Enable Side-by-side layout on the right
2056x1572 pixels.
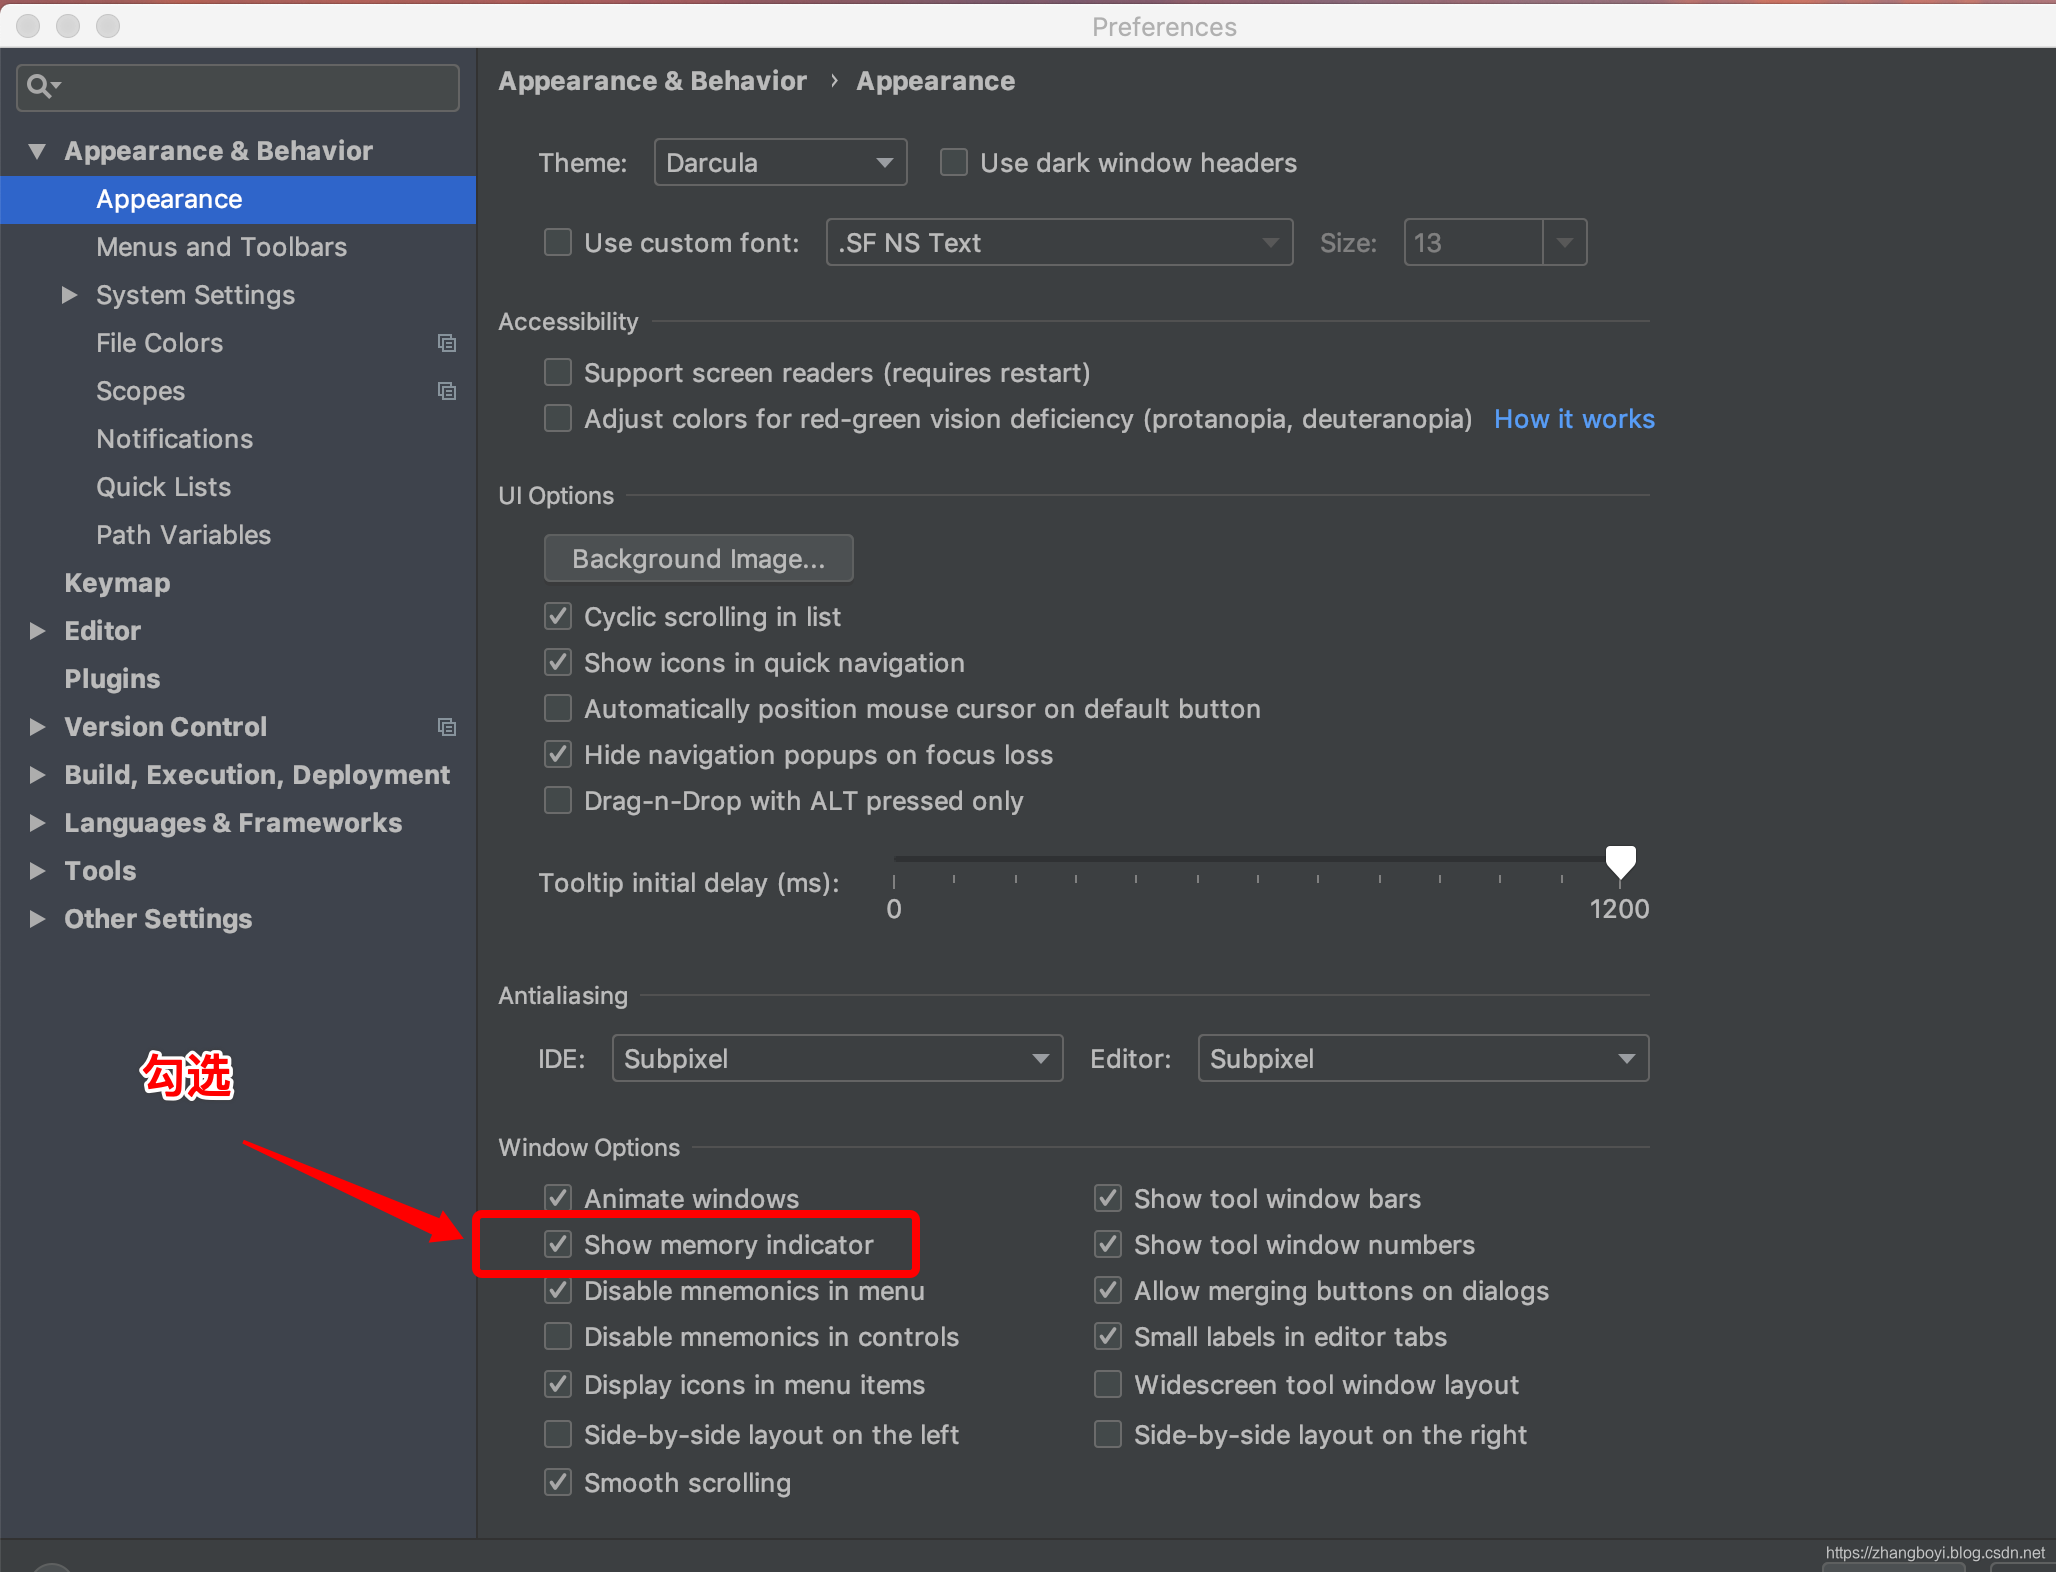(1107, 1434)
